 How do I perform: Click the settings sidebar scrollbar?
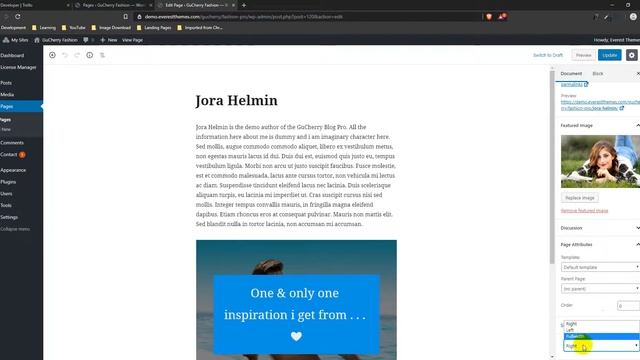click(552, 167)
